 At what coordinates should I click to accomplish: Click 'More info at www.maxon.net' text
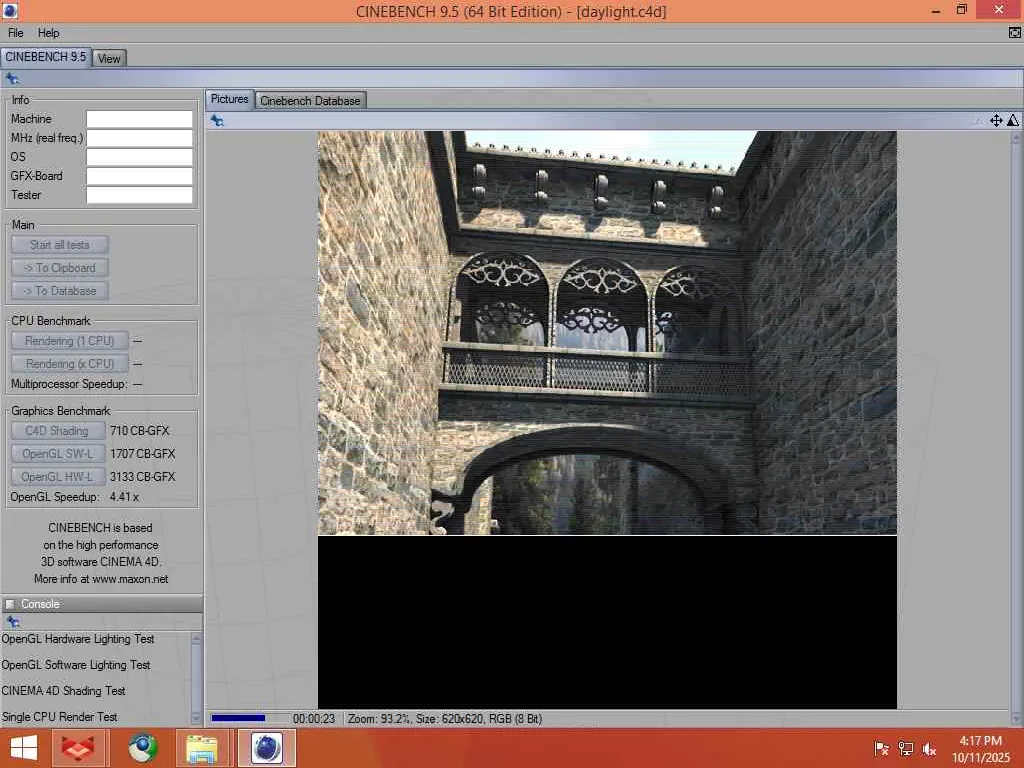(x=101, y=579)
